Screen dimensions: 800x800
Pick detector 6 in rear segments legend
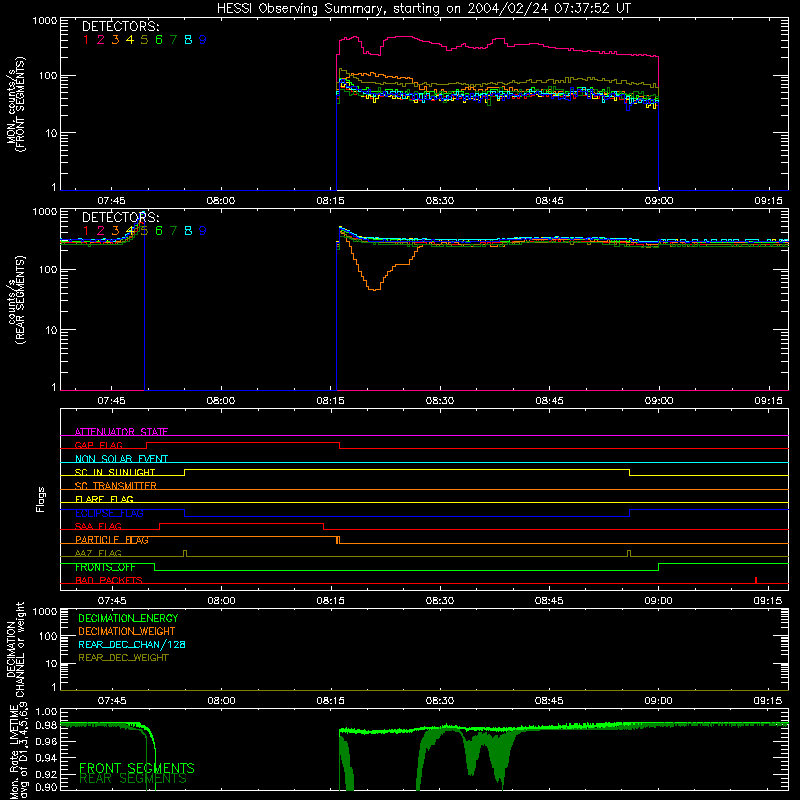159,231
